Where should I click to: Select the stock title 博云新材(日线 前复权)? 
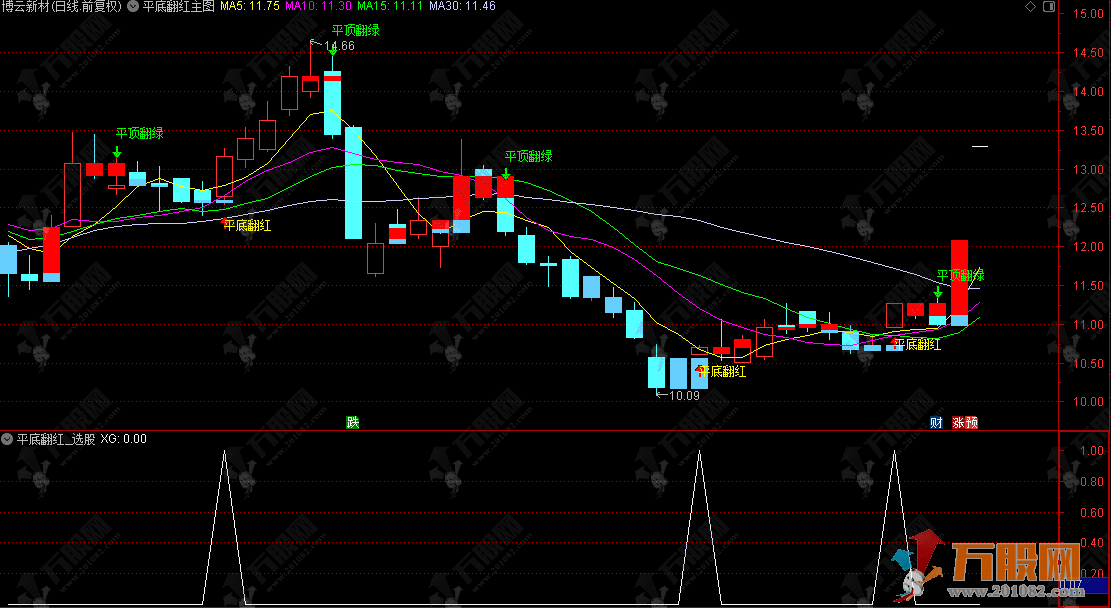[x=61, y=6]
